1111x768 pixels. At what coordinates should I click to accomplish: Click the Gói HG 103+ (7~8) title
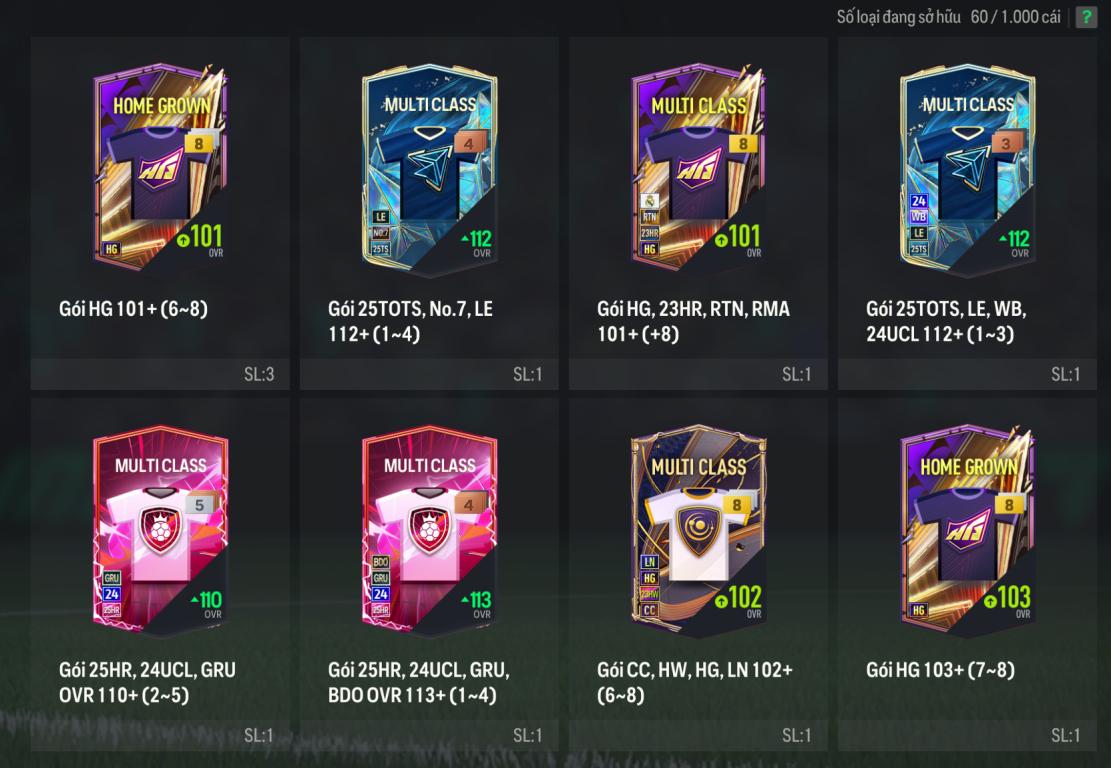pos(940,670)
